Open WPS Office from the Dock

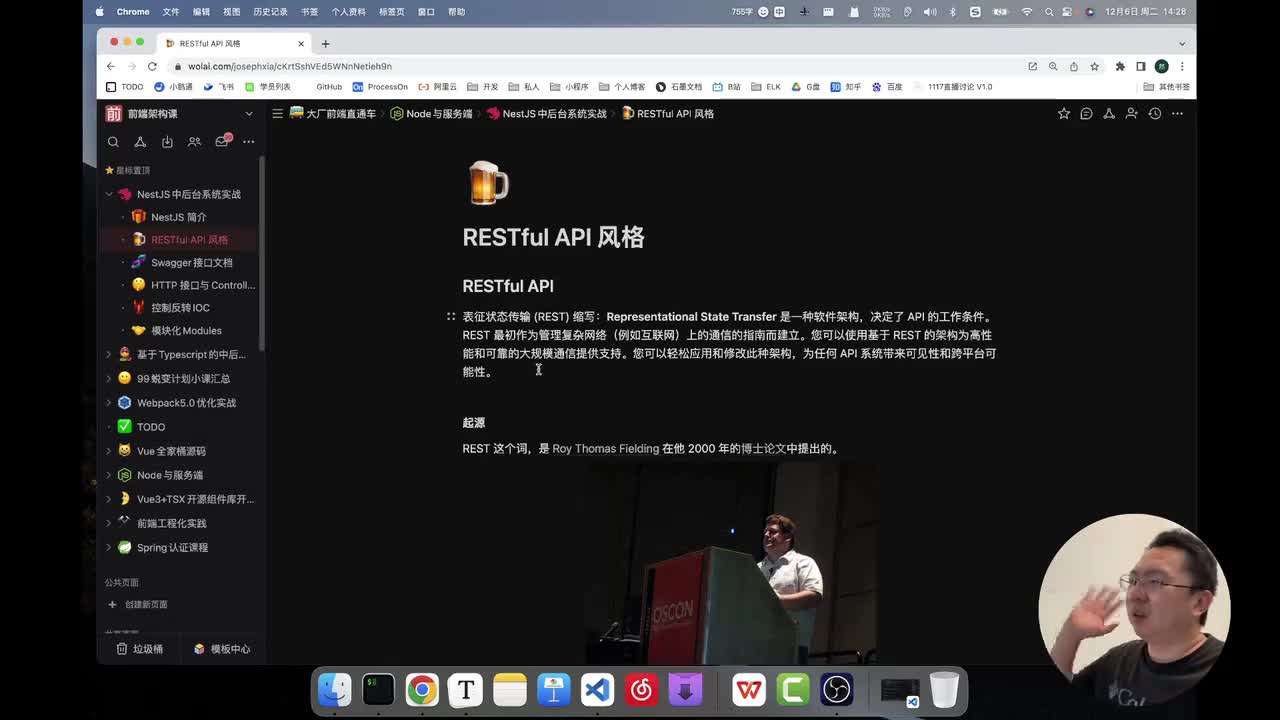click(749, 690)
